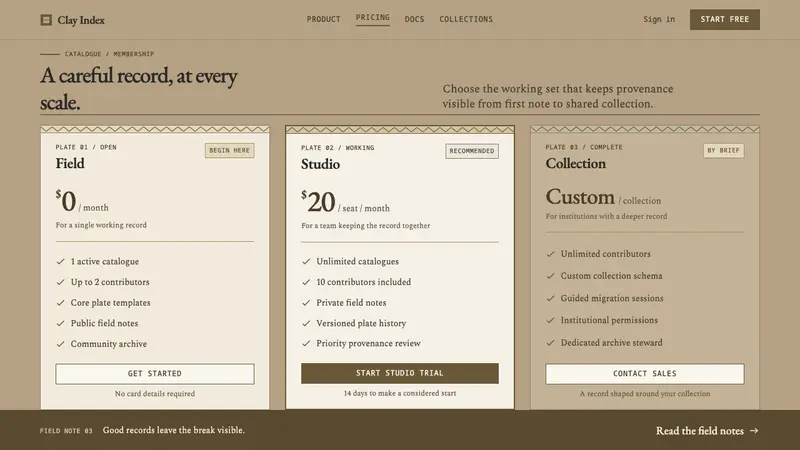Click checkmark beside Private field notes
The image size is (800, 450).
(x=306, y=303)
